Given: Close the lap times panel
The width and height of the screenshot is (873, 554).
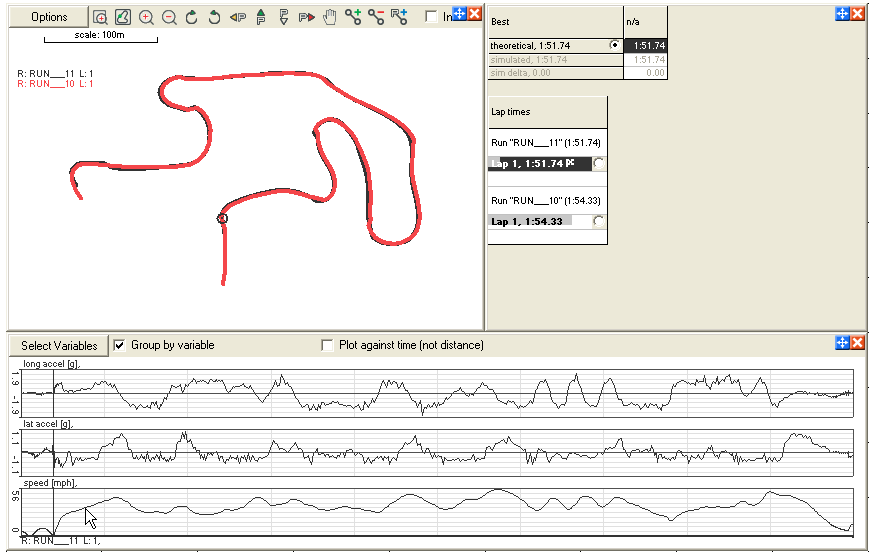Looking at the screenshot, I should tap(858, 13).
